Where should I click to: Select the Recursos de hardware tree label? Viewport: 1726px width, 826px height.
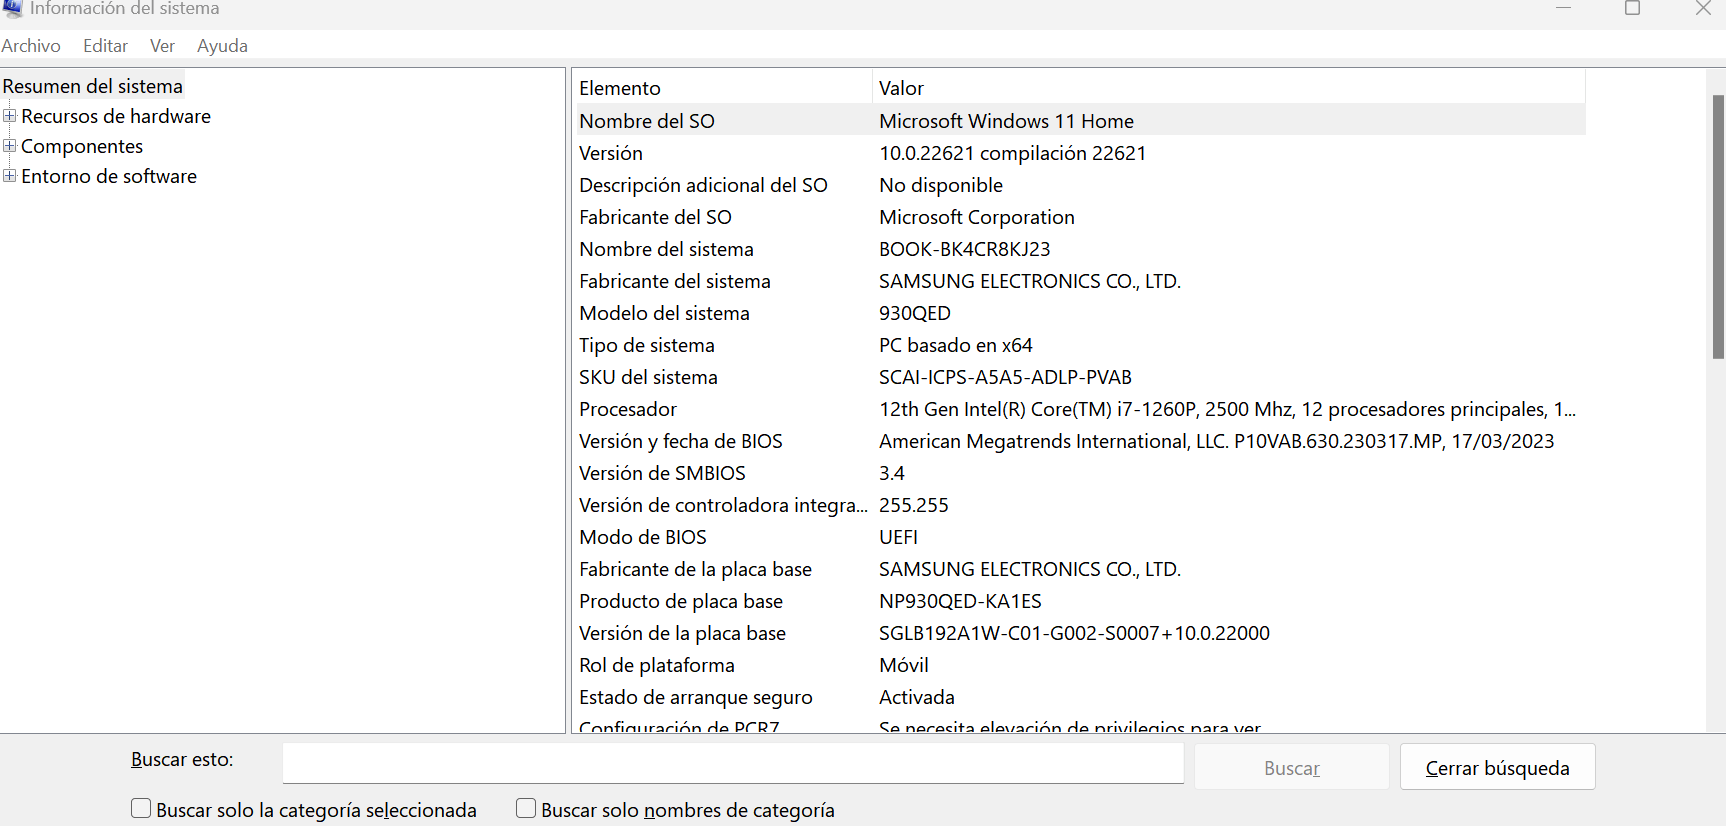(x=116, y=116)
